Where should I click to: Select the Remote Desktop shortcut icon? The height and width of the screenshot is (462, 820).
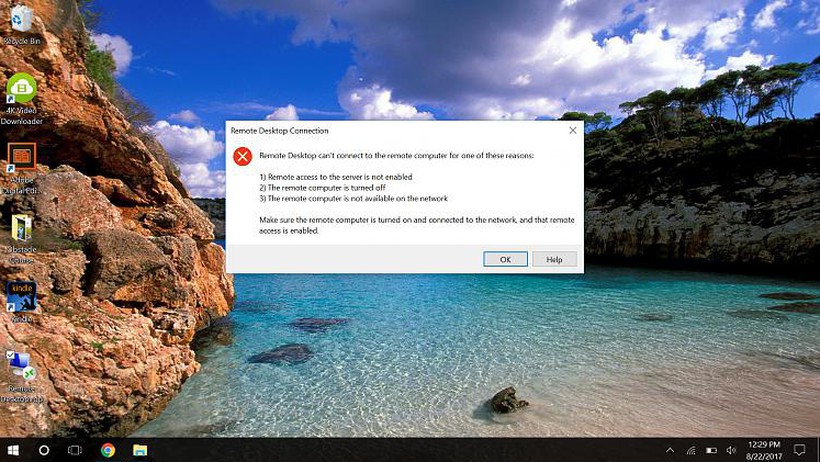tap(21, 377)
